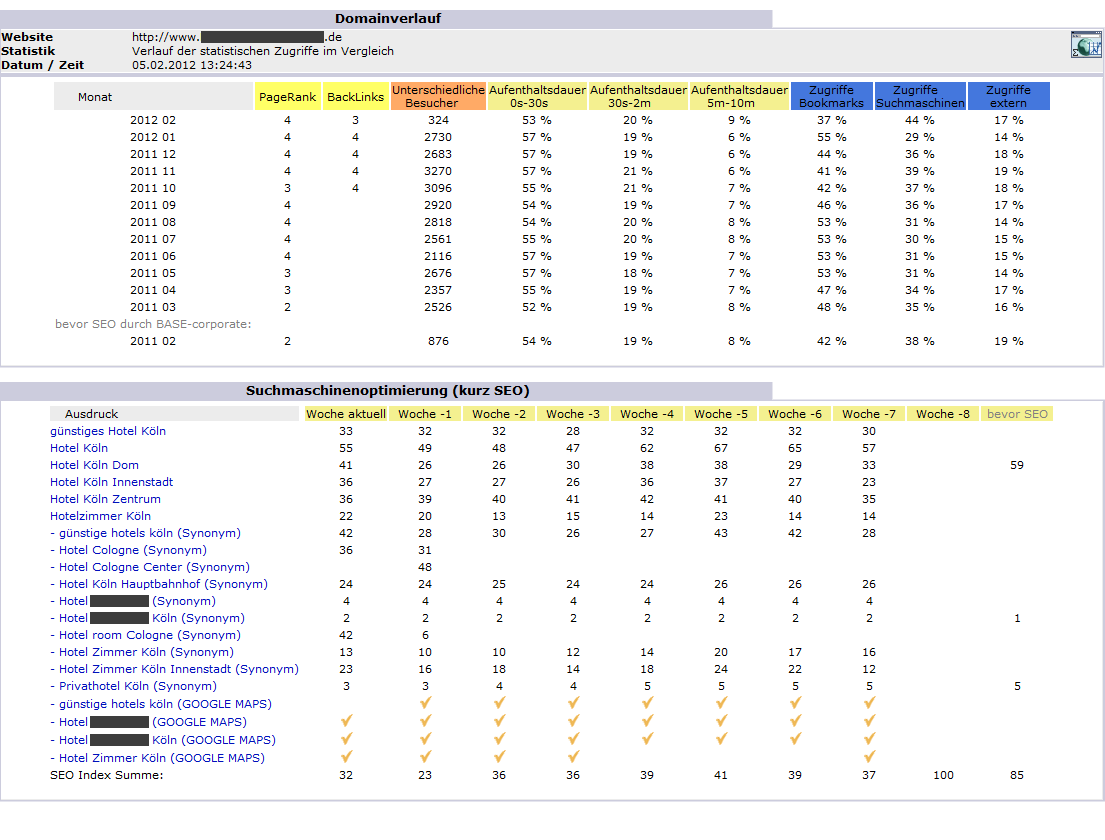Click the blue "Zugriffe Suchmaschinen" column header

[920, 96]
